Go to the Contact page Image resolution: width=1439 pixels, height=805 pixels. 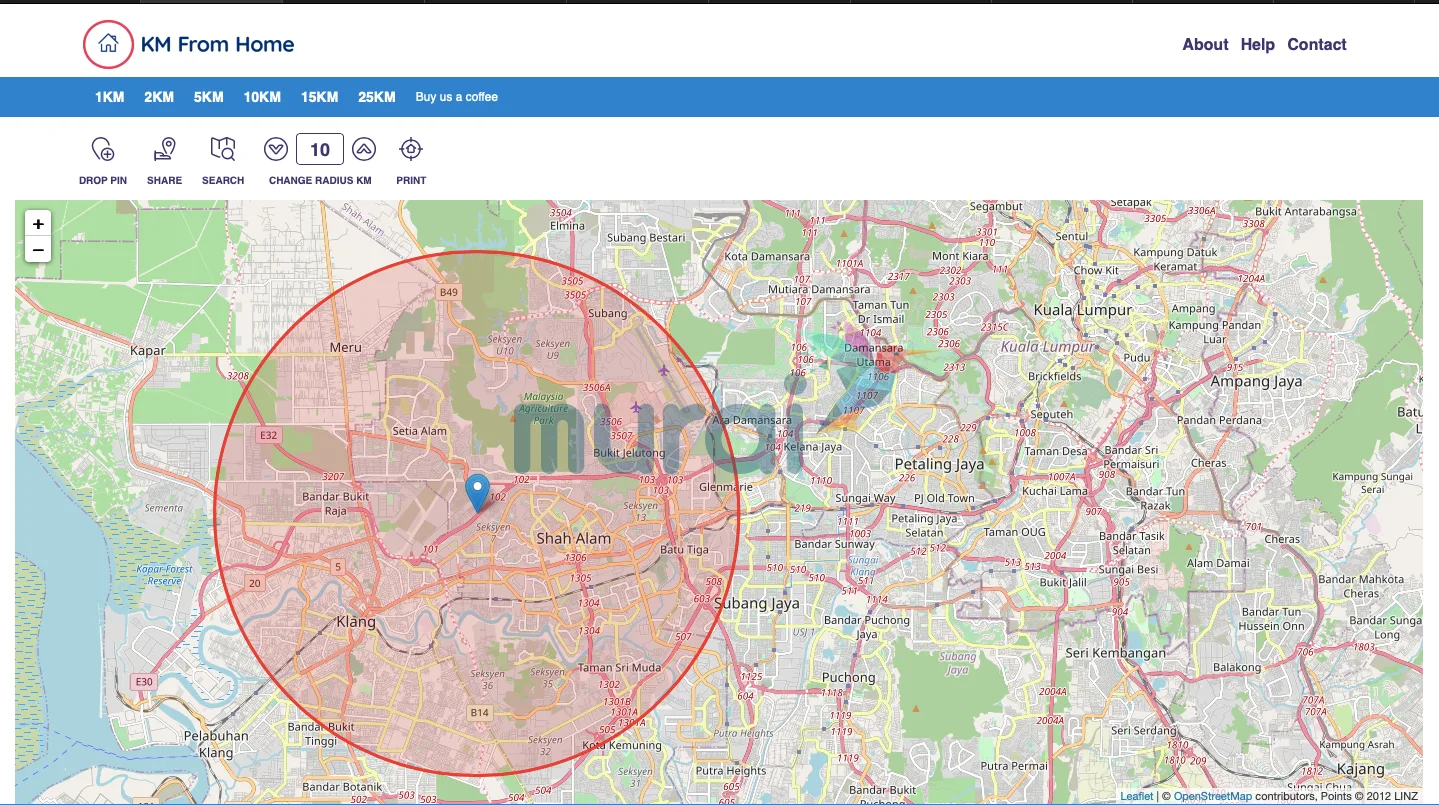coord(1316,44)
